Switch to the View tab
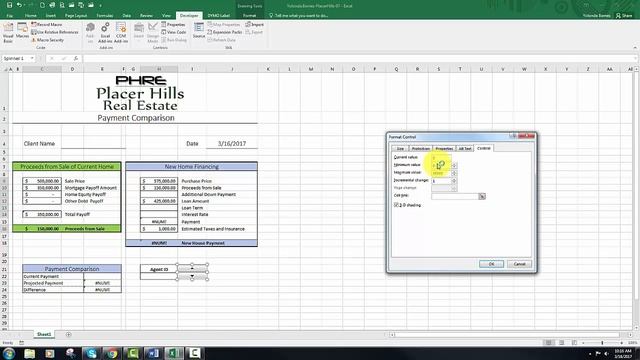Image resolution: width=640 pixels, height=360 pixels. point(166,16)
